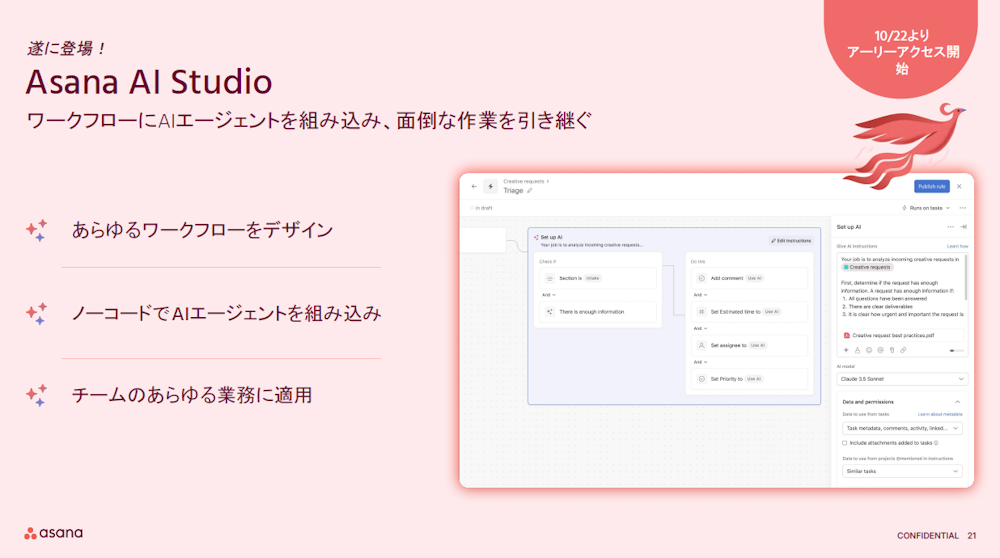Follow the Learn about metadata link

(x=940, y=415)
